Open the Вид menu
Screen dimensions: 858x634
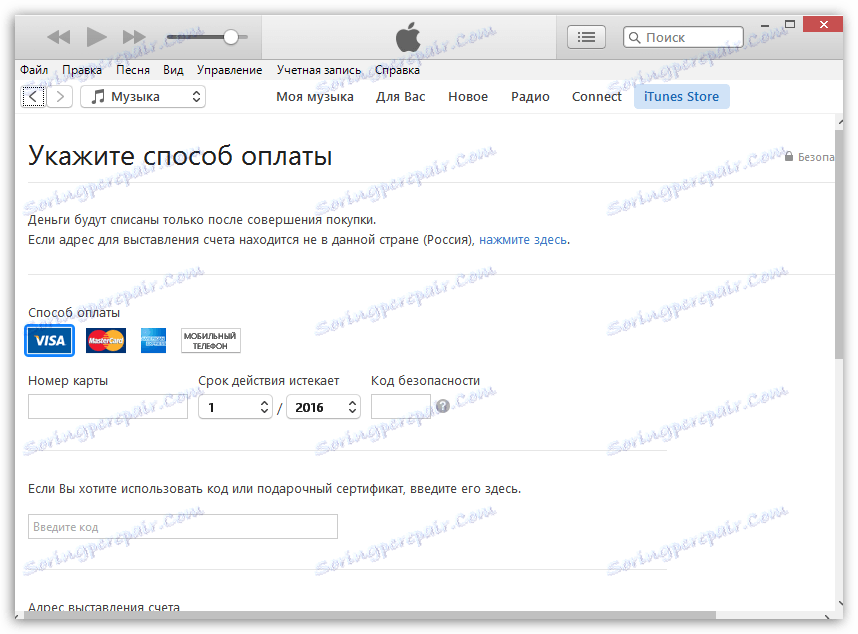pos(173,70)
